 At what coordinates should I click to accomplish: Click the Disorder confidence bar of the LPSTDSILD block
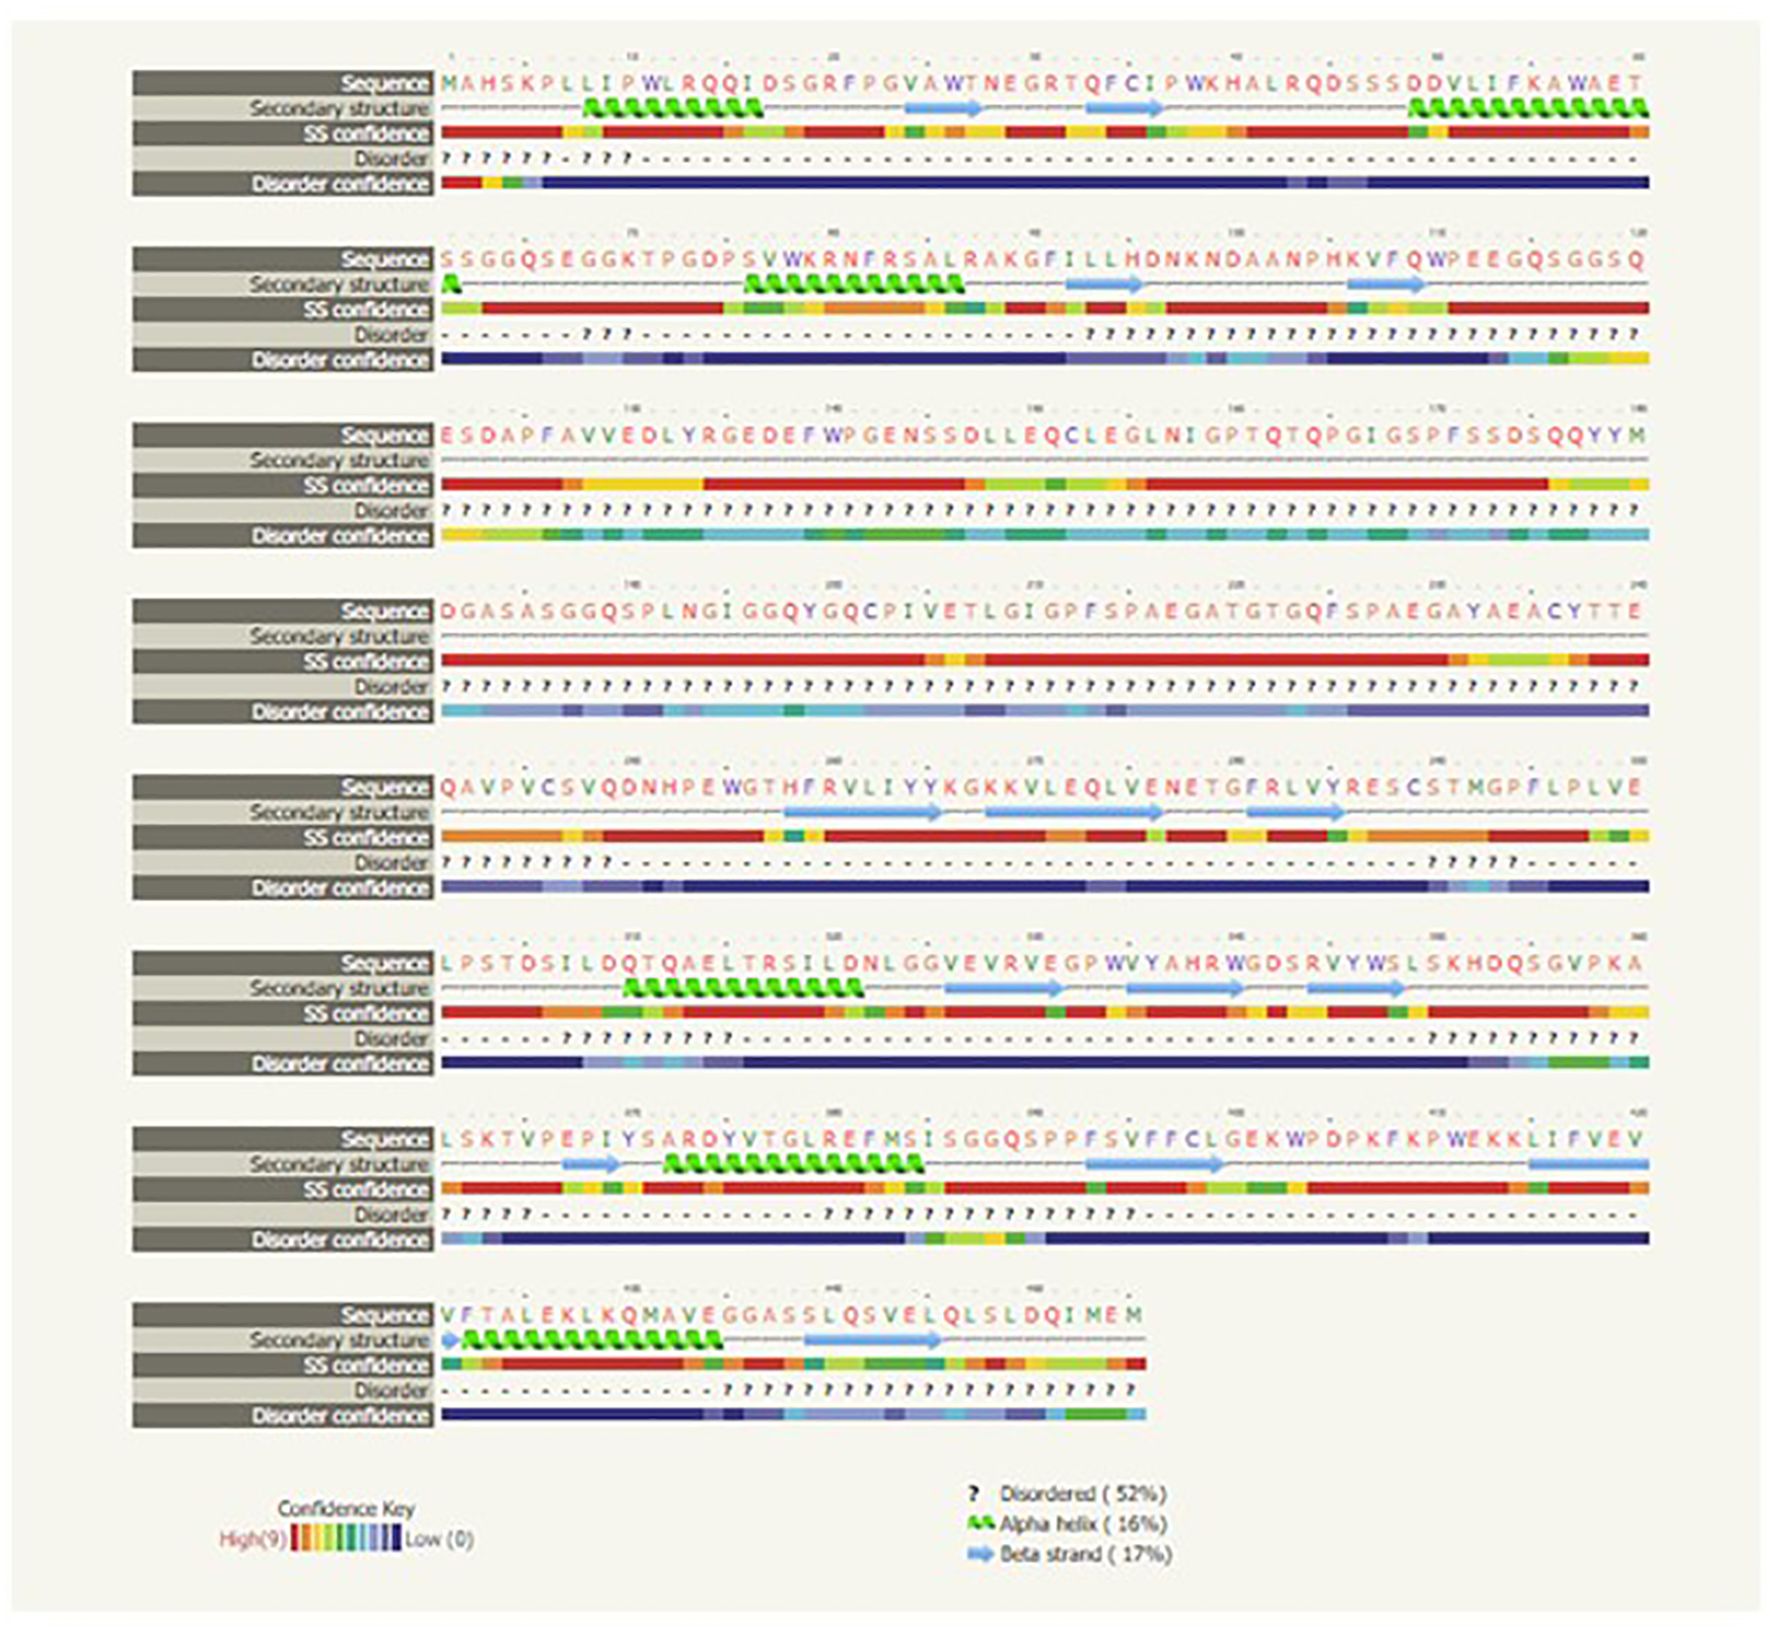click(1045, 1062)
